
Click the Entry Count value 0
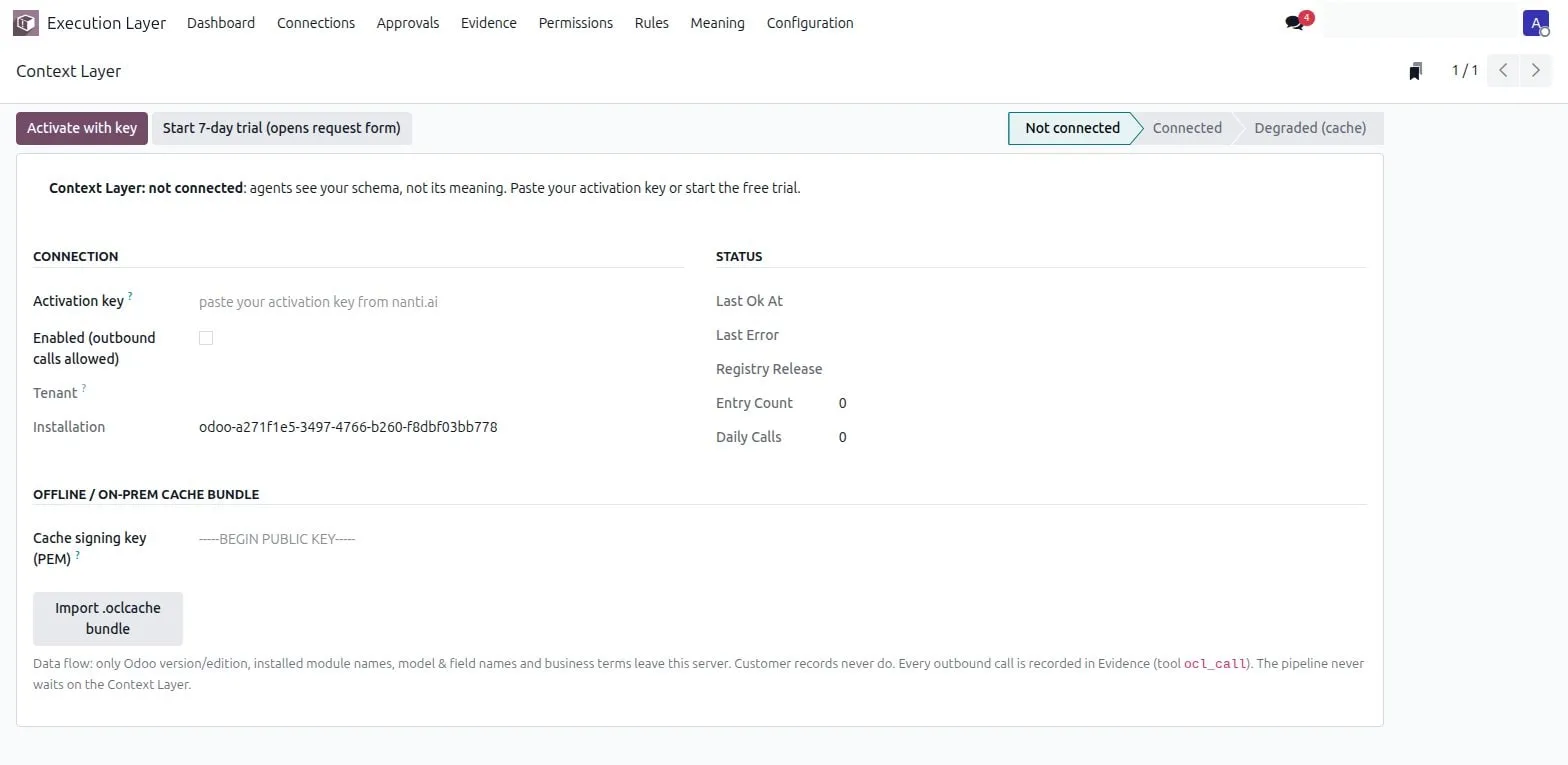click(x=843, y=403)
